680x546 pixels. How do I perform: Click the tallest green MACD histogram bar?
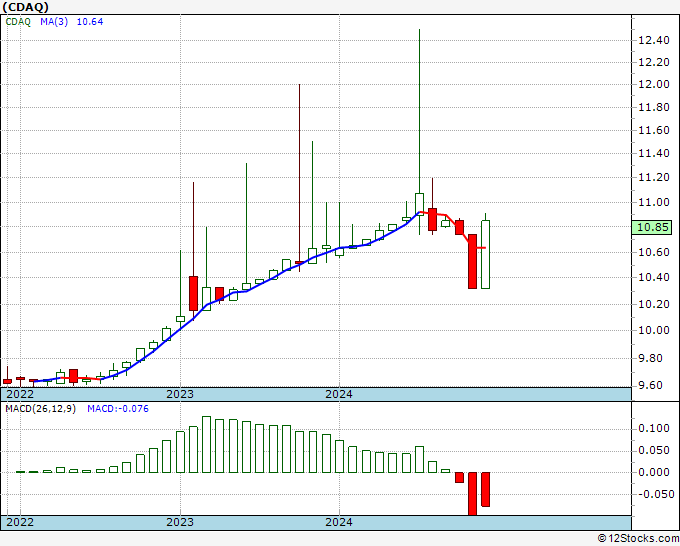[206, 445]
